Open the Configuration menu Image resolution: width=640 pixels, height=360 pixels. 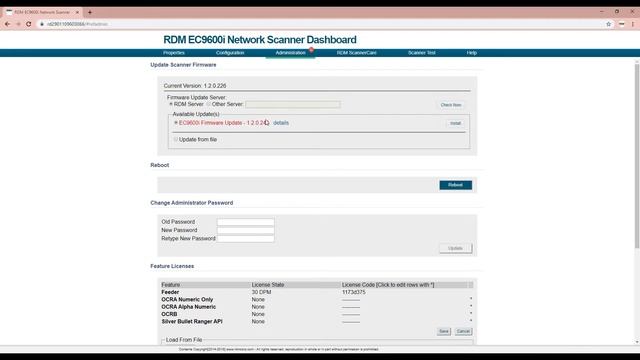(x=230, y=53)
